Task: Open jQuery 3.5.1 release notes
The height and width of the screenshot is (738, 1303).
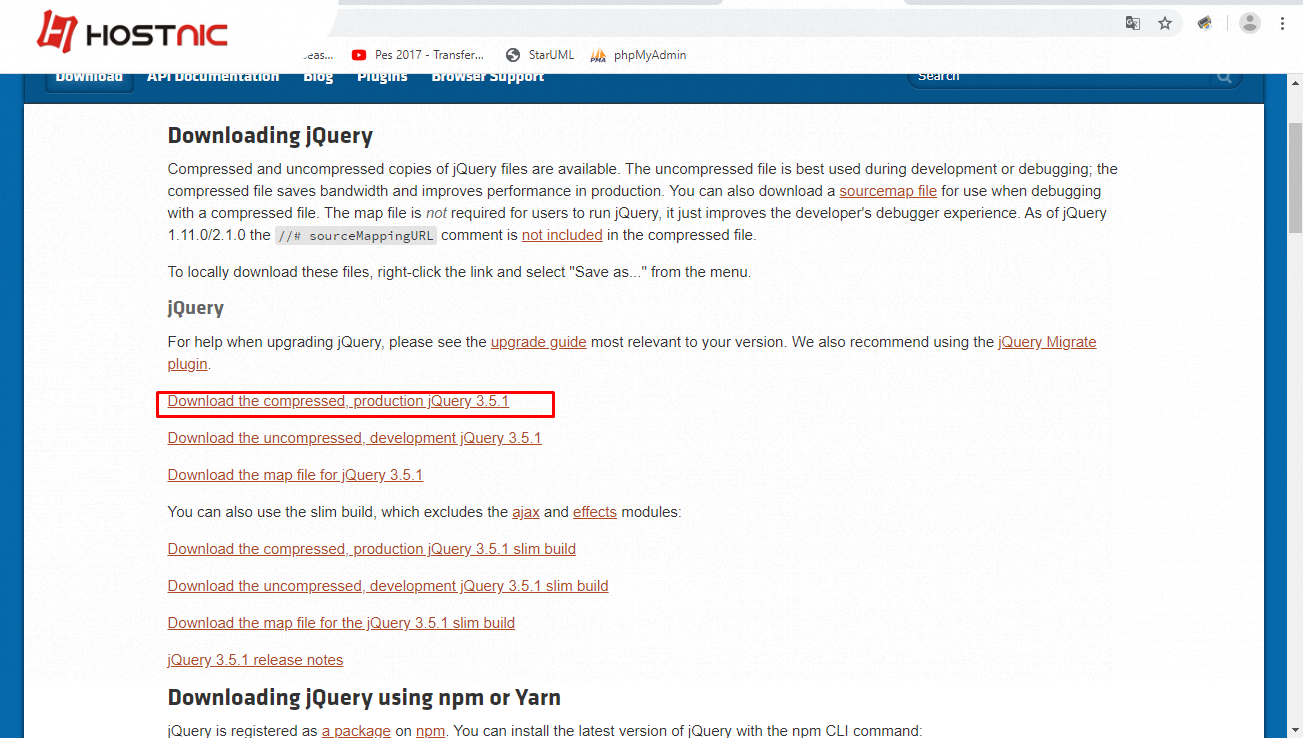Action: [x=255, y=659]
